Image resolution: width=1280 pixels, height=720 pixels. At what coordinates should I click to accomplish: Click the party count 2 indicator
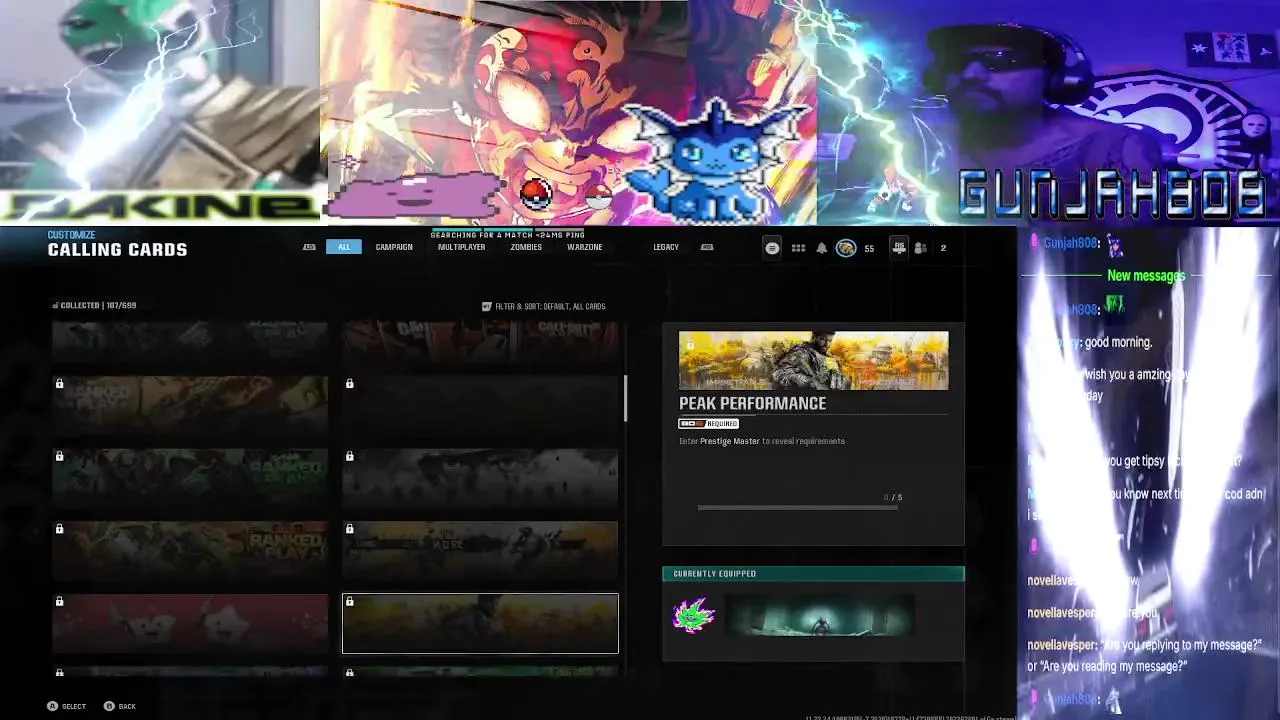pyautogui.click(x=942, y=248)
